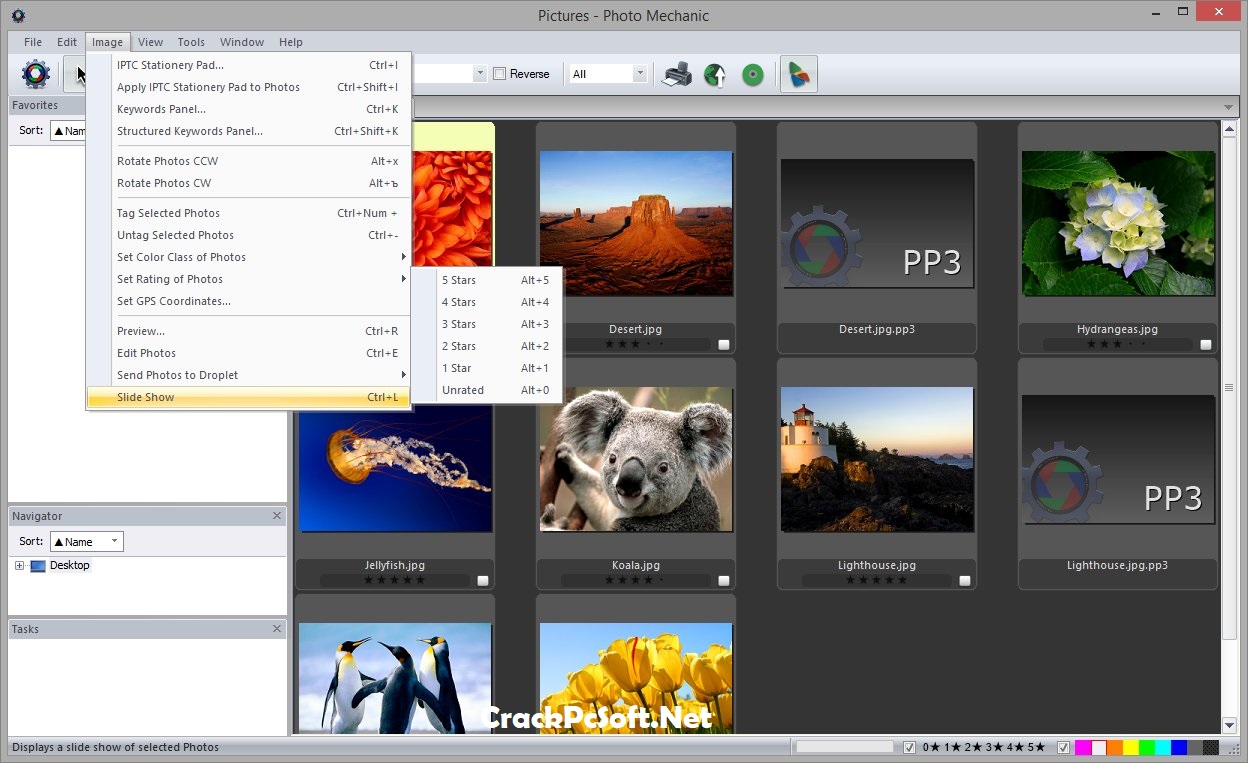Screen dimensions: 1248x763
Task: Choose 5 Stars in rating submenu
Action: pos(487,280)
